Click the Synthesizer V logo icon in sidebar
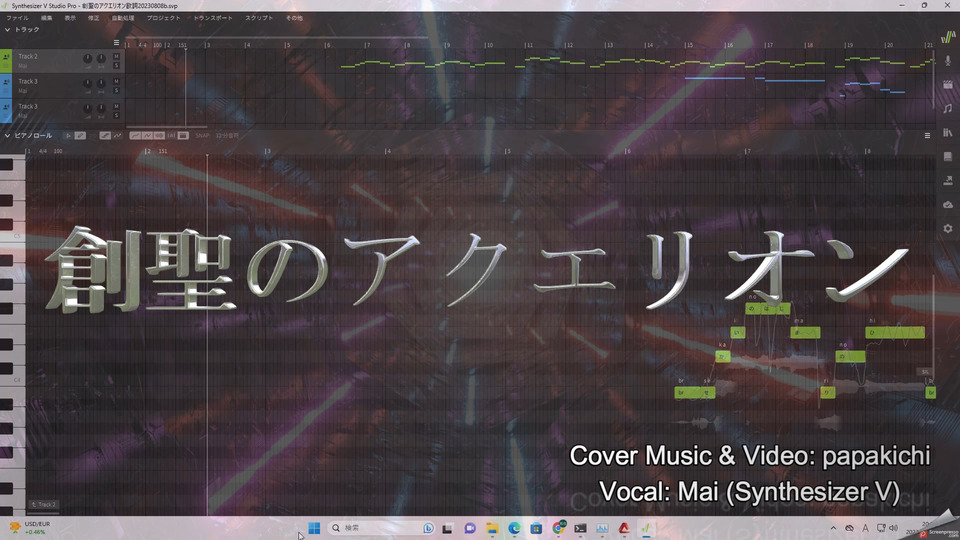This screenshot has height=540, width=960. [x=948, y=37]
